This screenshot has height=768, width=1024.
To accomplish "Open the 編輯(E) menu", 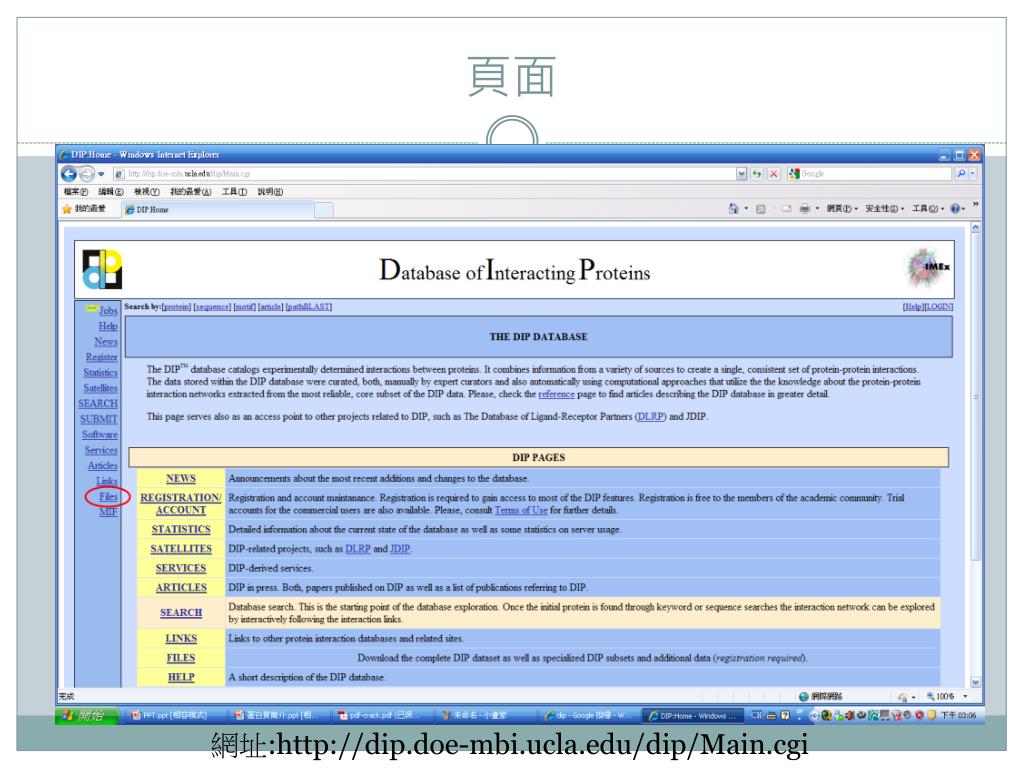I will click(x=110, y=192).
